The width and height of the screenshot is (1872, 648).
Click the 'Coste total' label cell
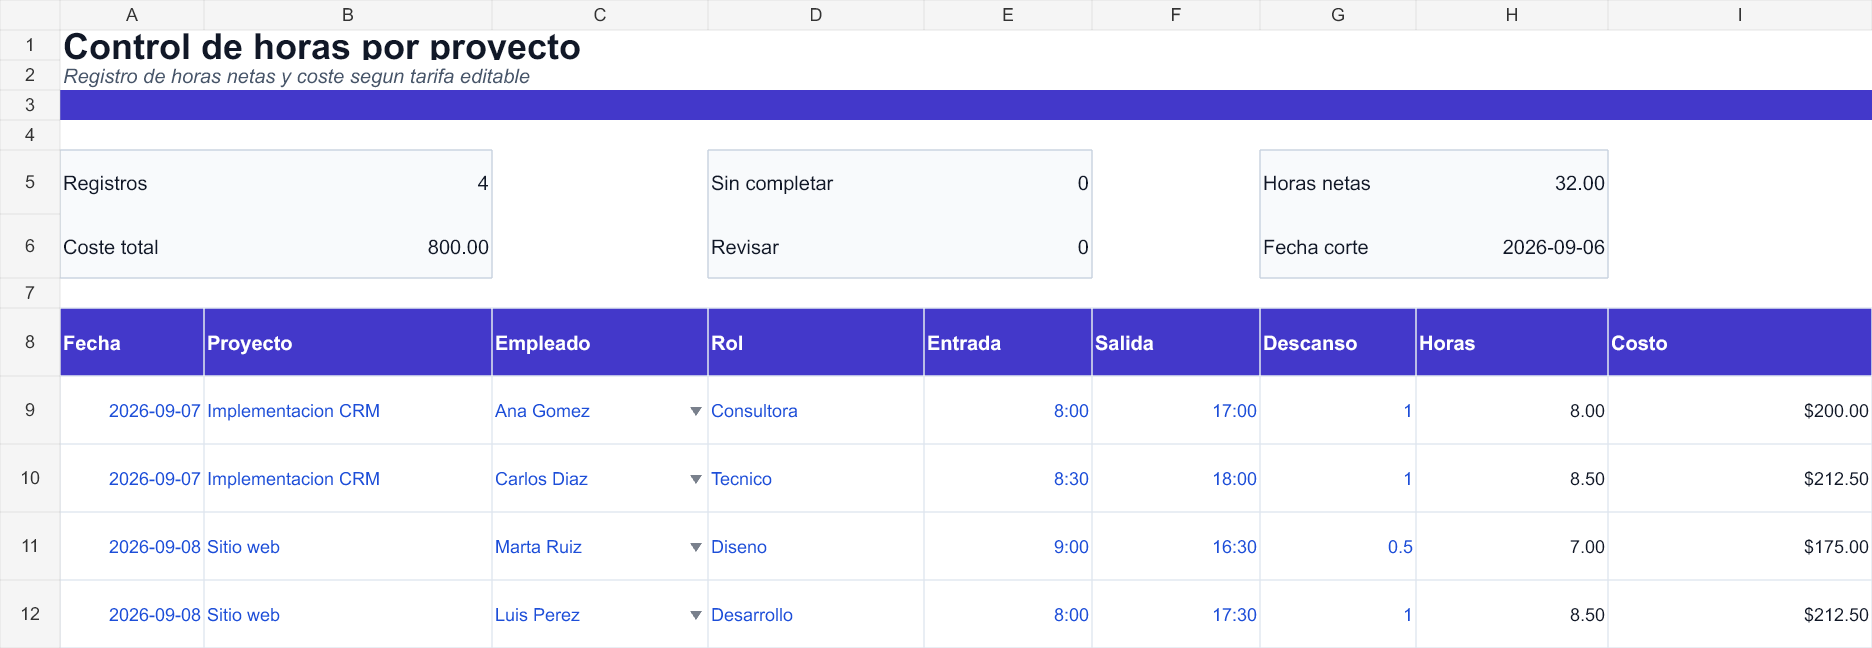tap(132, 247)
